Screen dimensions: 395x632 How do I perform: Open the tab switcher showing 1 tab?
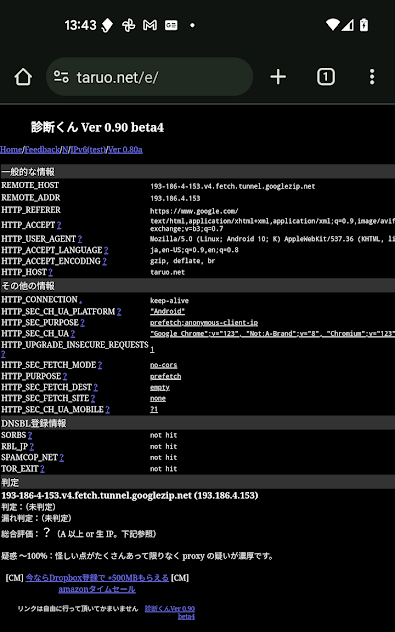point(325,77)
